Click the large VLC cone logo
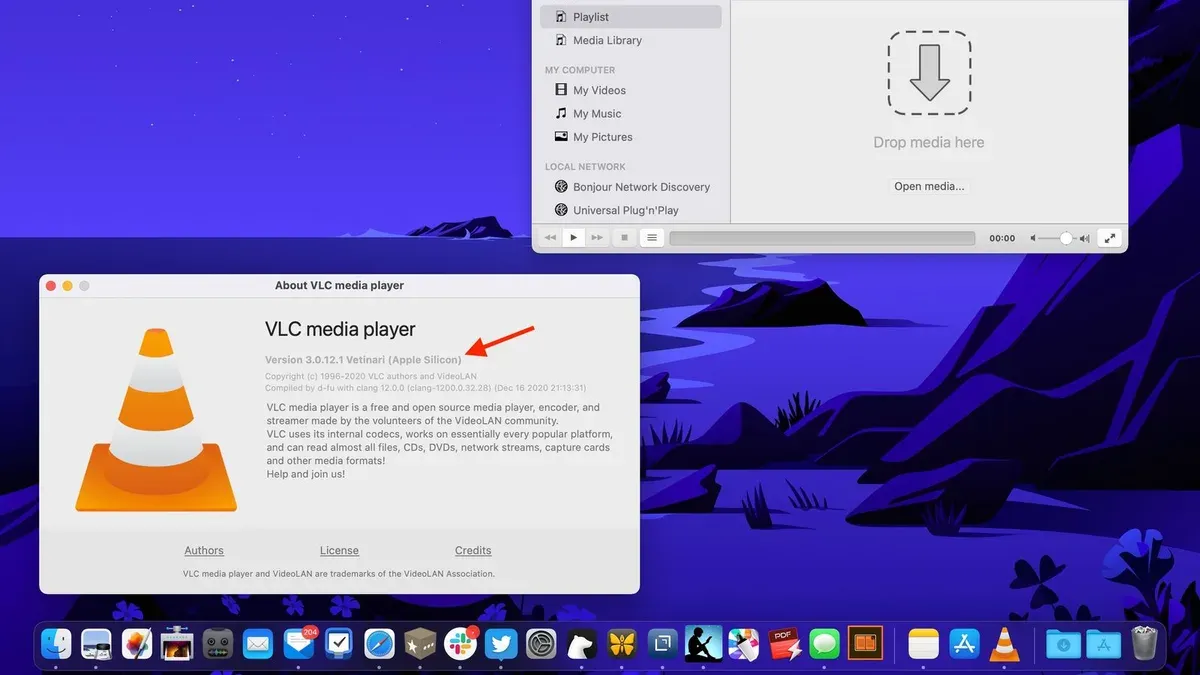 [x=156, y=419]
